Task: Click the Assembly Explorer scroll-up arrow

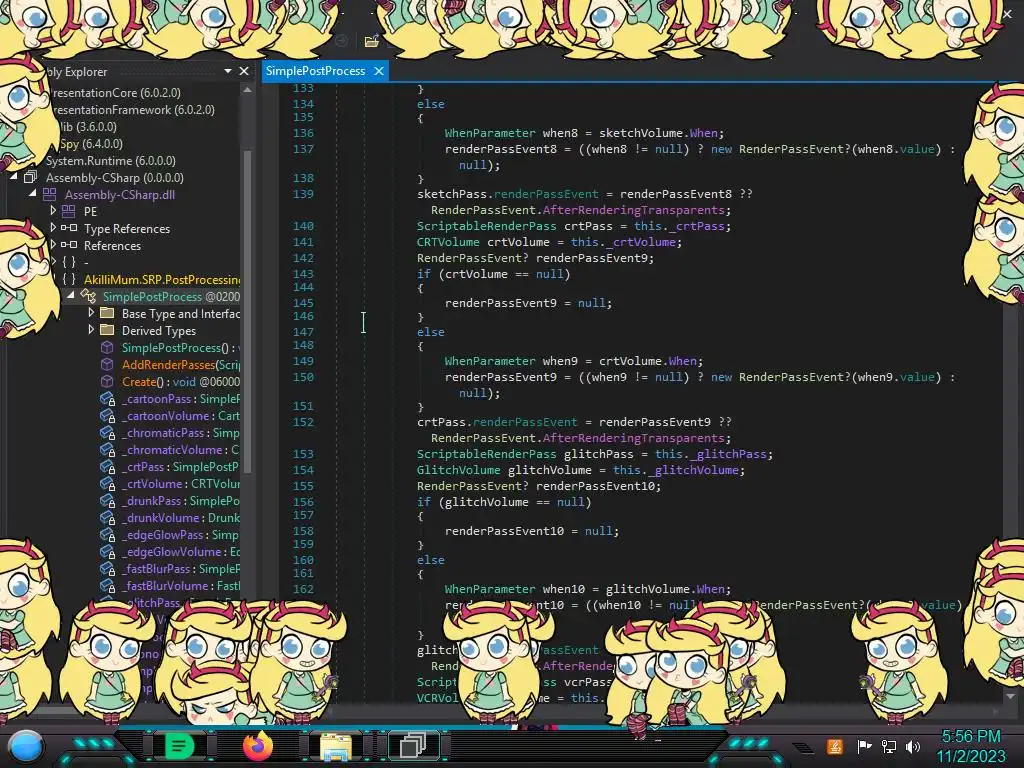Action: point(248,90)
